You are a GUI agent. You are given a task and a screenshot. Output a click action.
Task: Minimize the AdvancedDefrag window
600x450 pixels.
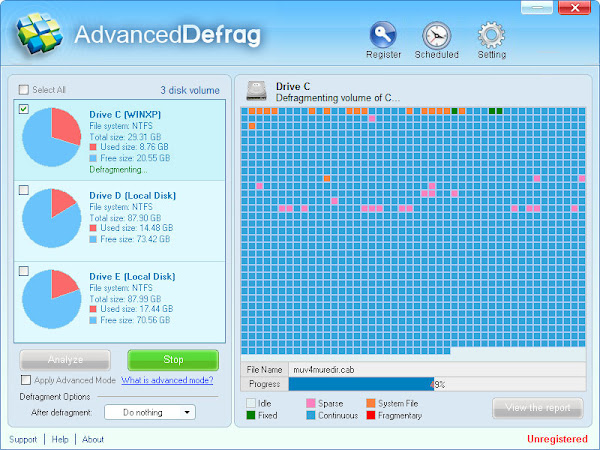(x=537, y=7)
